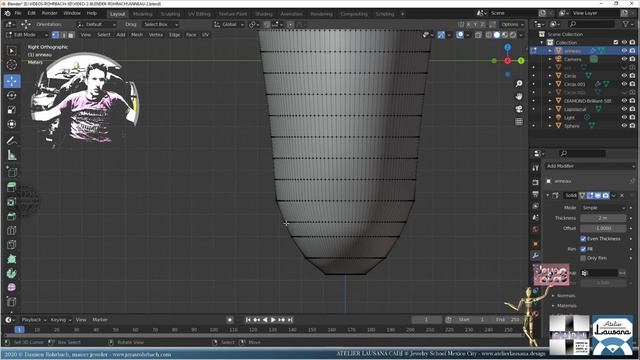Toggle Collection exclude checkbox in outliner
640x360 pixels.
[x=616, y=42]
